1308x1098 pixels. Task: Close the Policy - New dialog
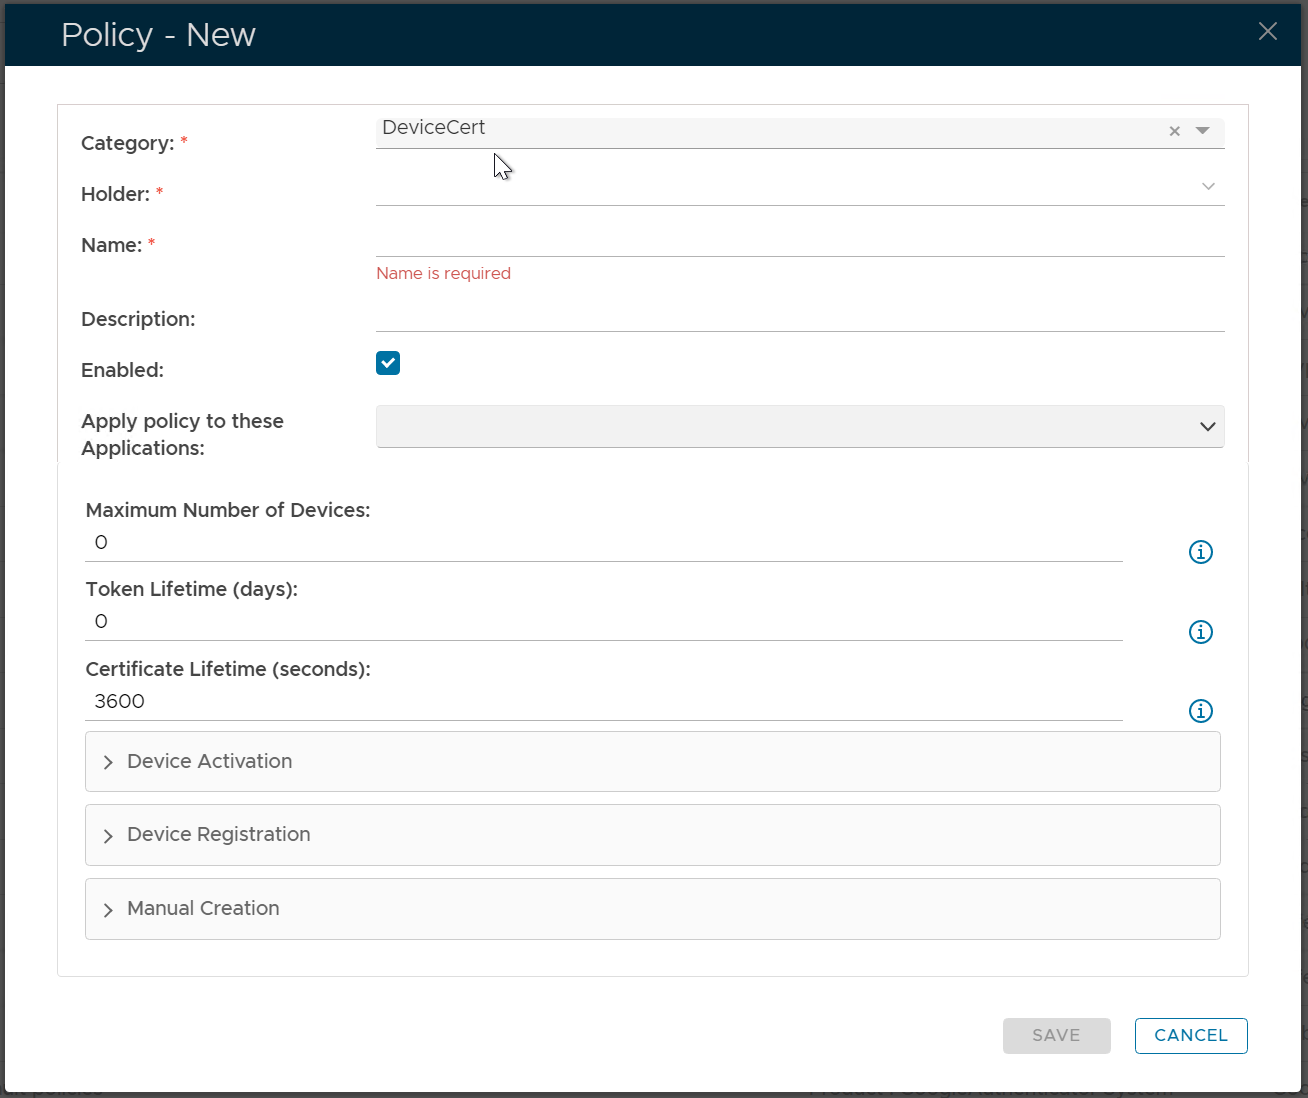pyautogui.click(x=1267, y=32)
